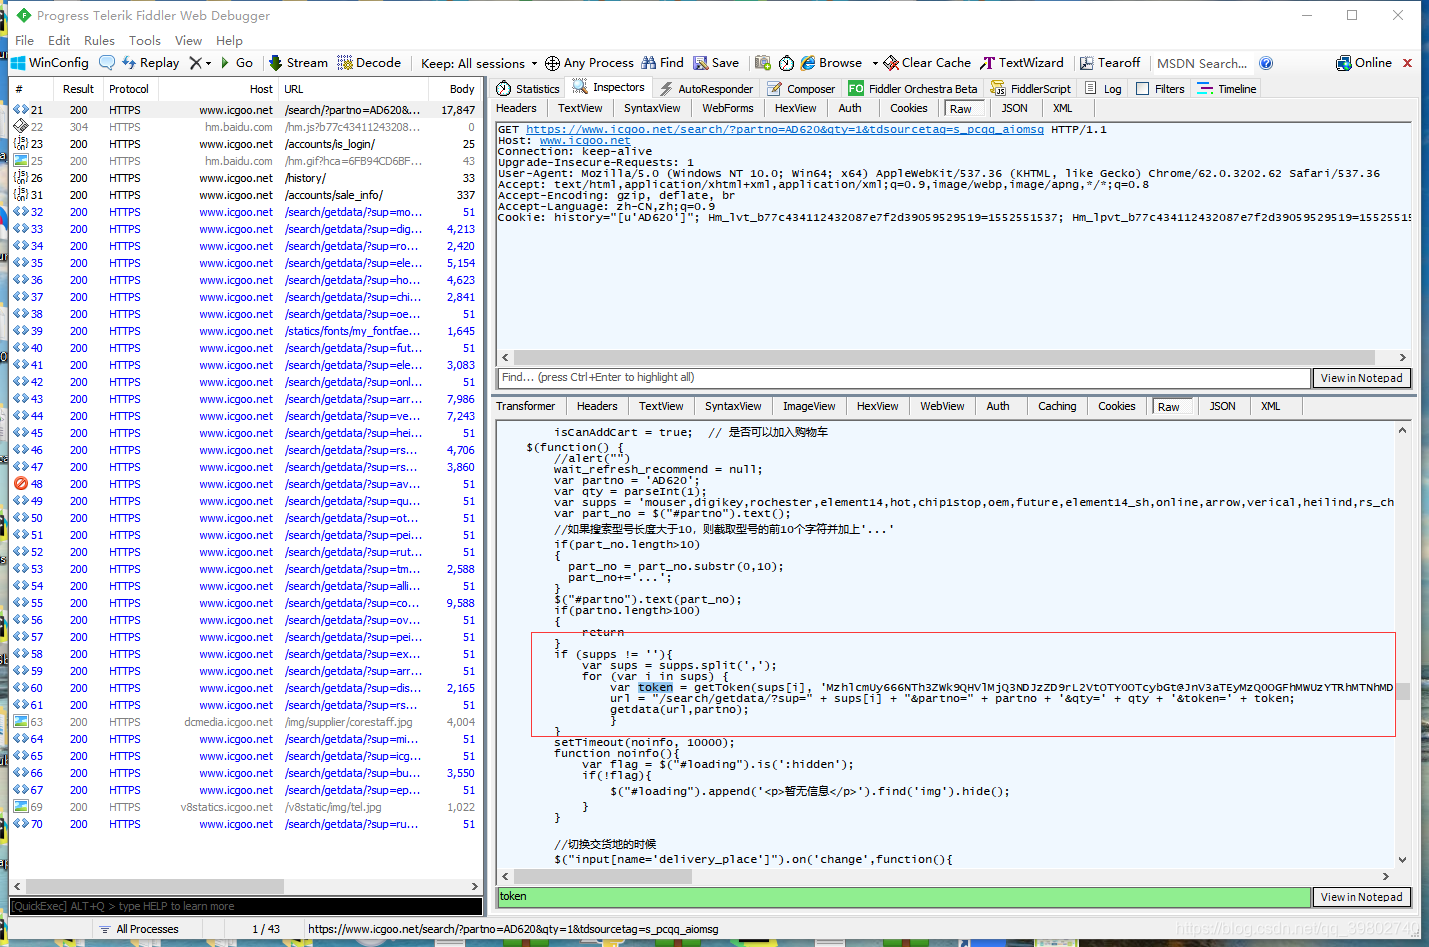Screen dimensions: 1429x947
Task: Open the Host www.icgoo.net link
Action: coord(585,140)
